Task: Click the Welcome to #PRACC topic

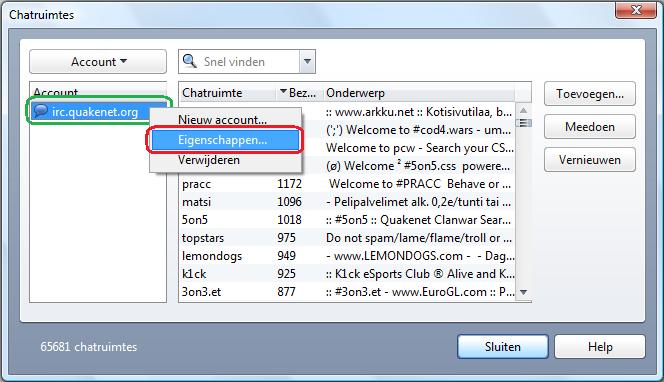Action: click(421, 184)
